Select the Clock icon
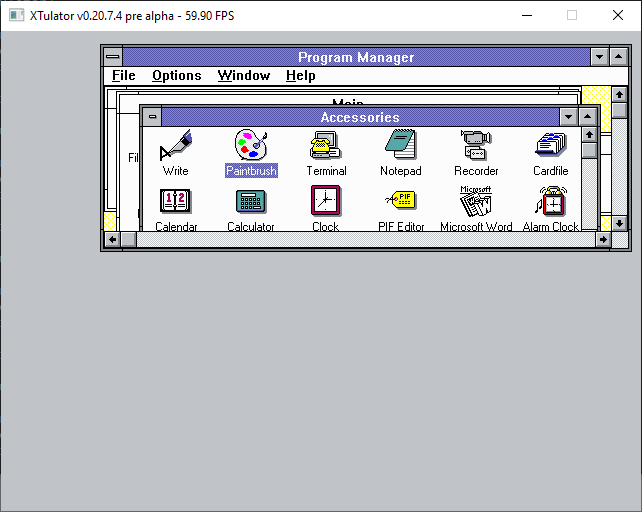Image resolution: width=642 pixels, height=512 pixels. [326, 200]
